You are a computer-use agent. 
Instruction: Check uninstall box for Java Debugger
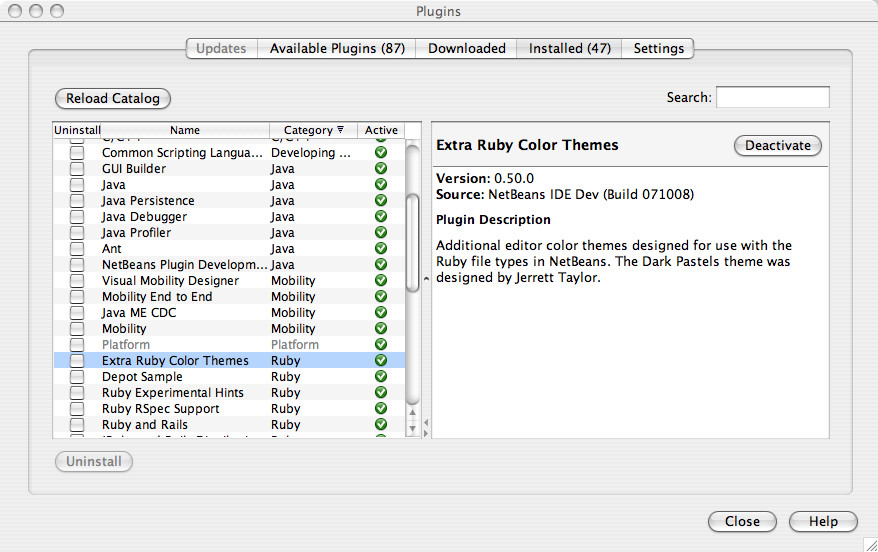(x=77, y=217)
